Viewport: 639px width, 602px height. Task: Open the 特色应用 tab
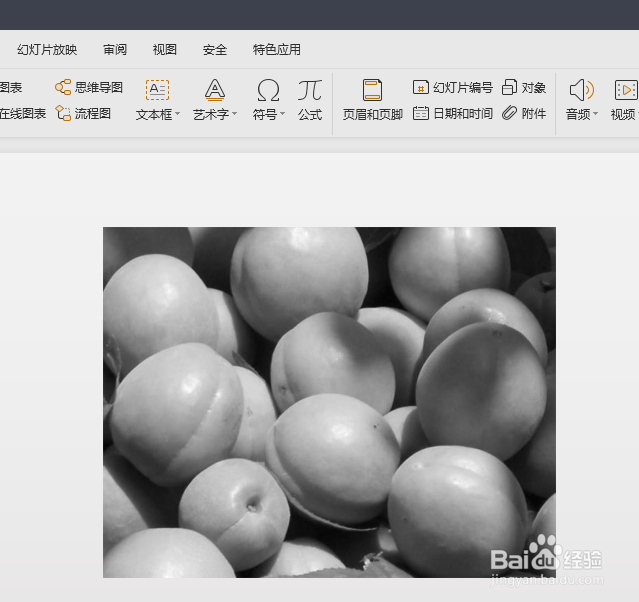point(277,50)
